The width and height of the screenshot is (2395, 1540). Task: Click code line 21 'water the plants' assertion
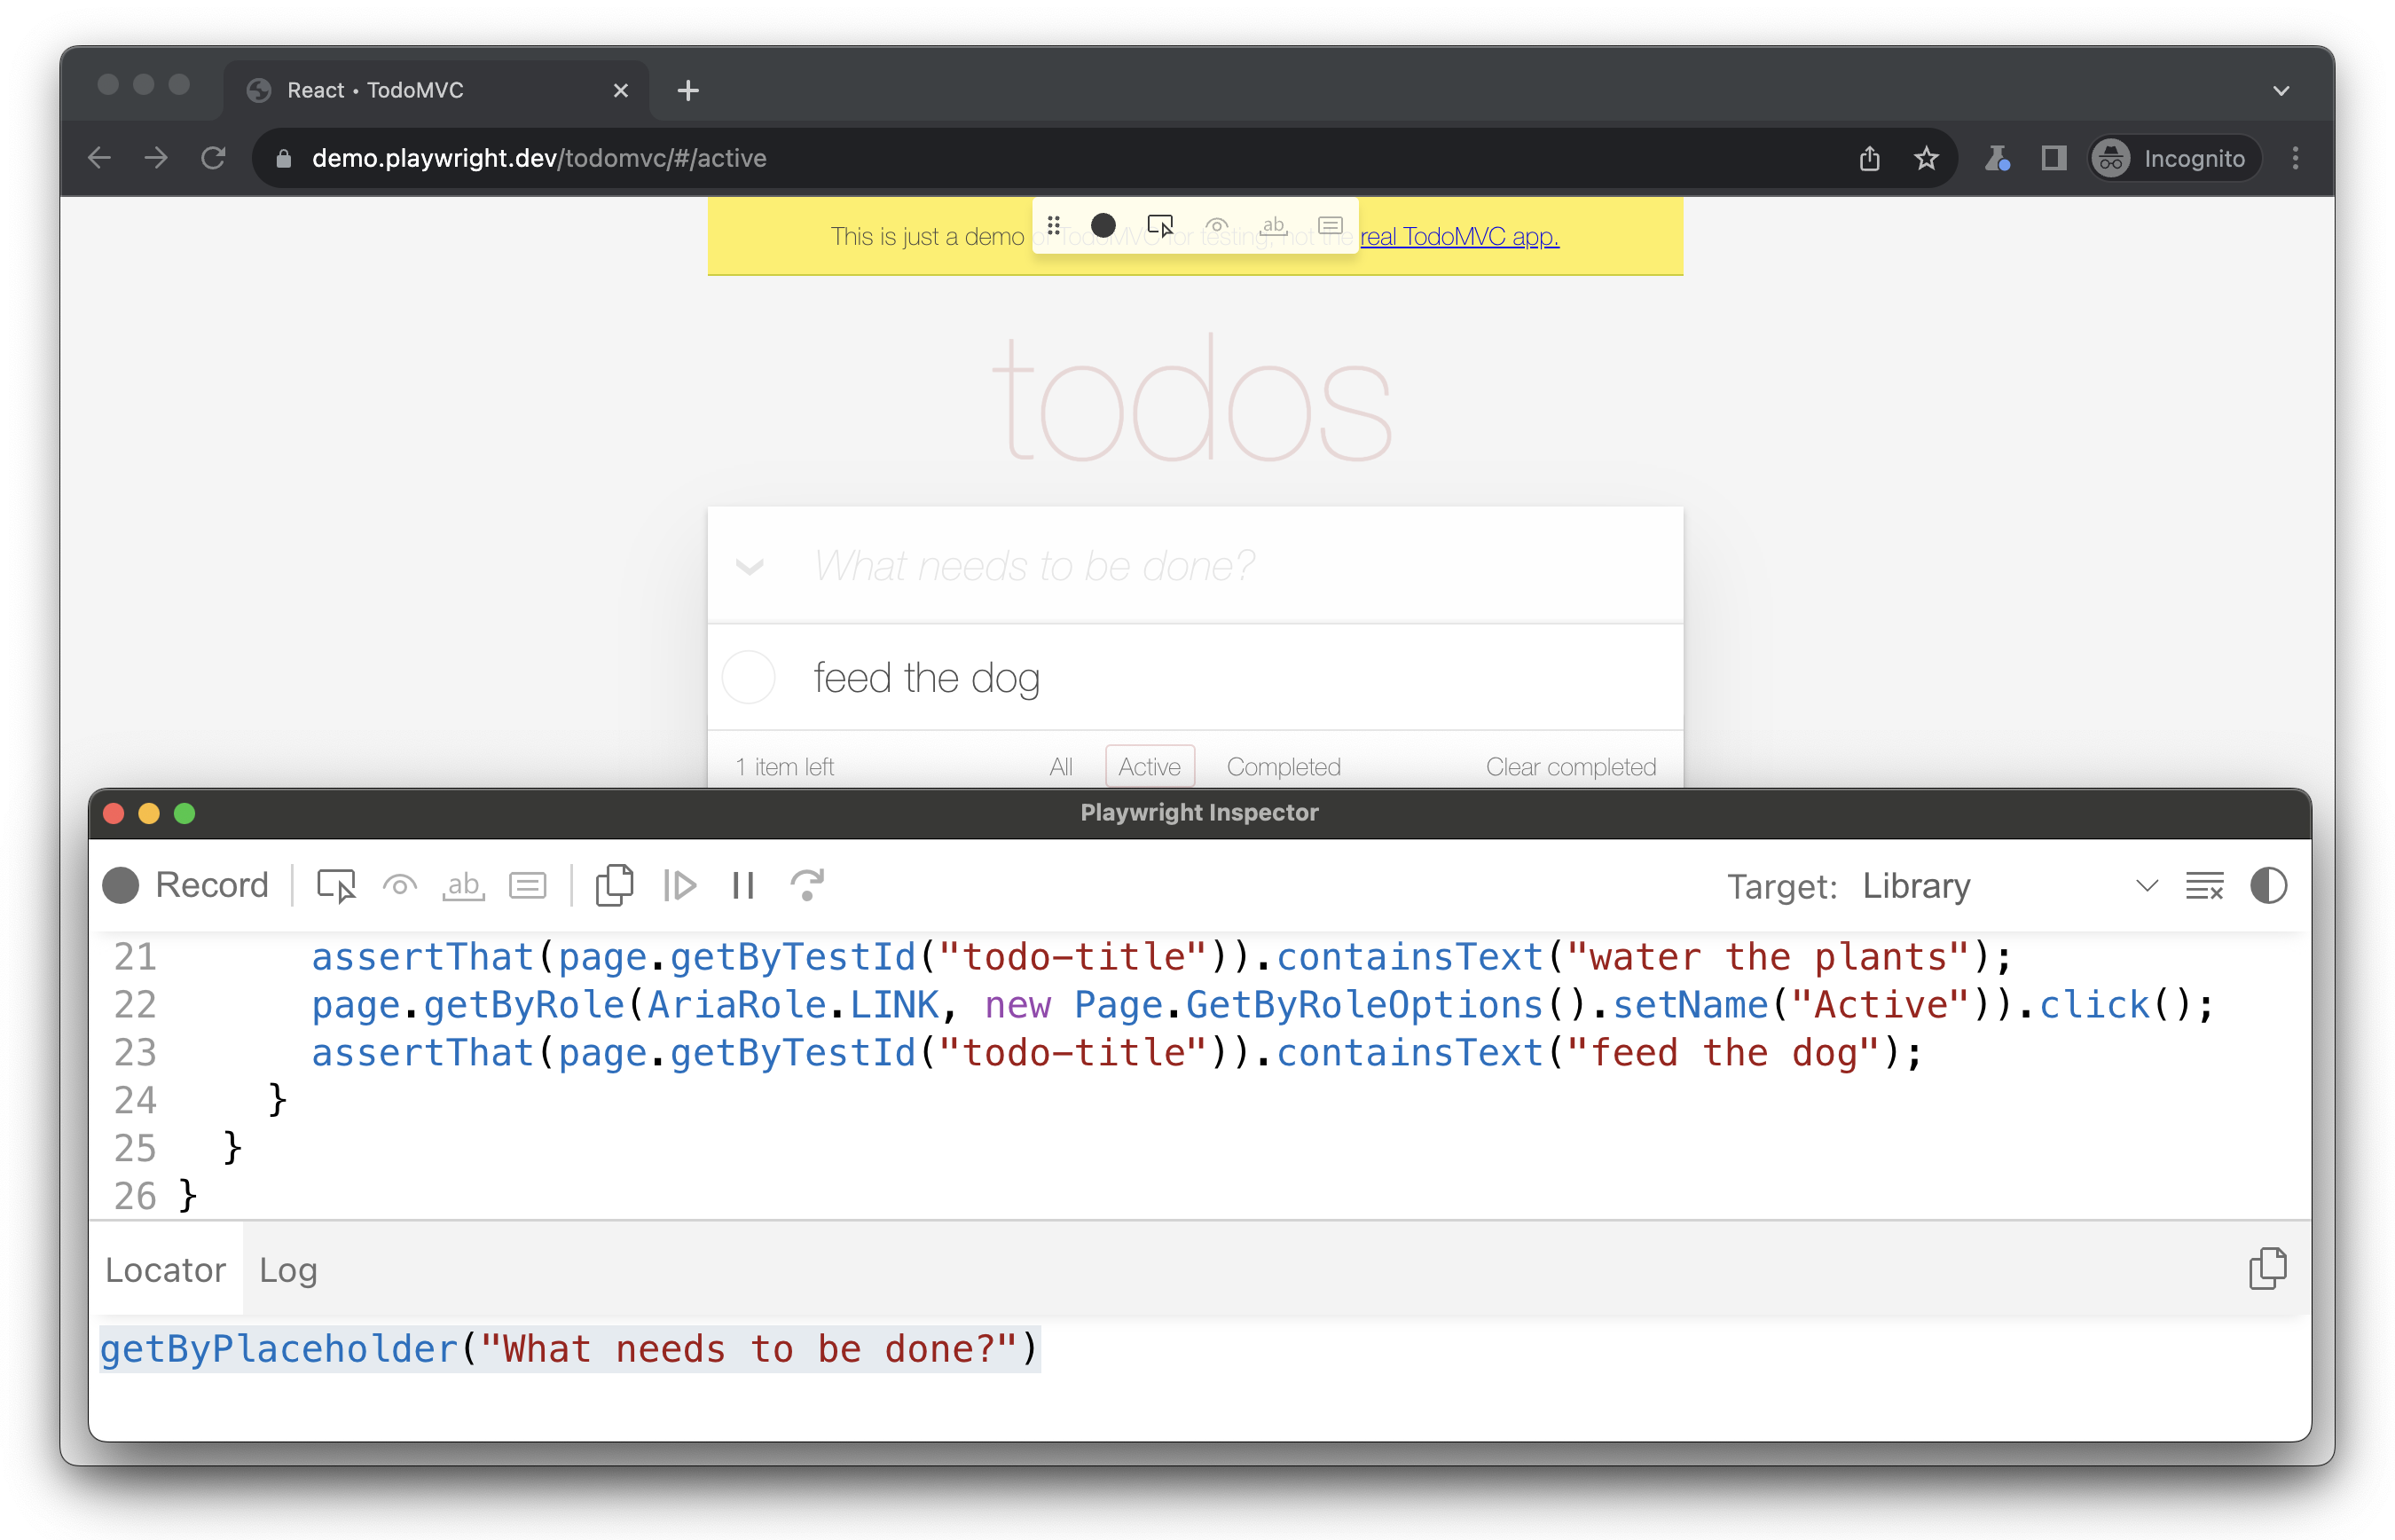[x=1161, y=956]
